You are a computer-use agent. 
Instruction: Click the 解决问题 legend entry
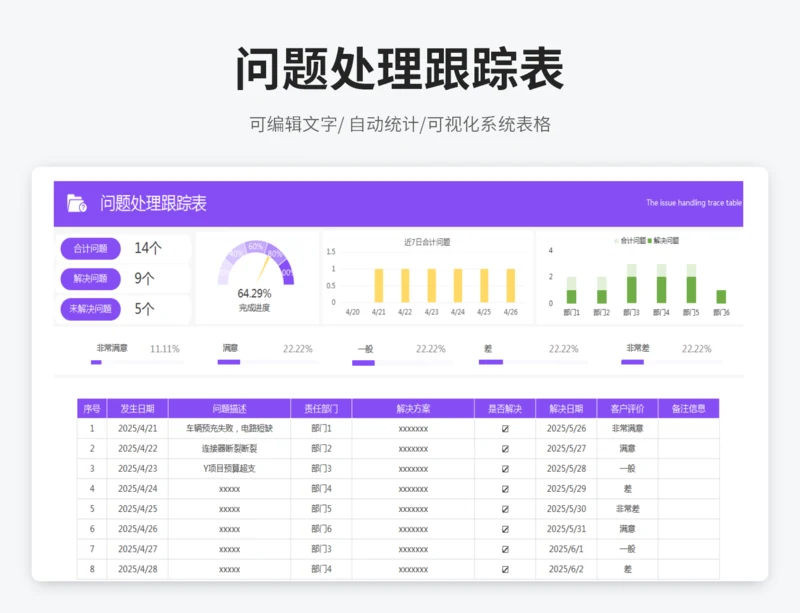[x=663, y=240]
